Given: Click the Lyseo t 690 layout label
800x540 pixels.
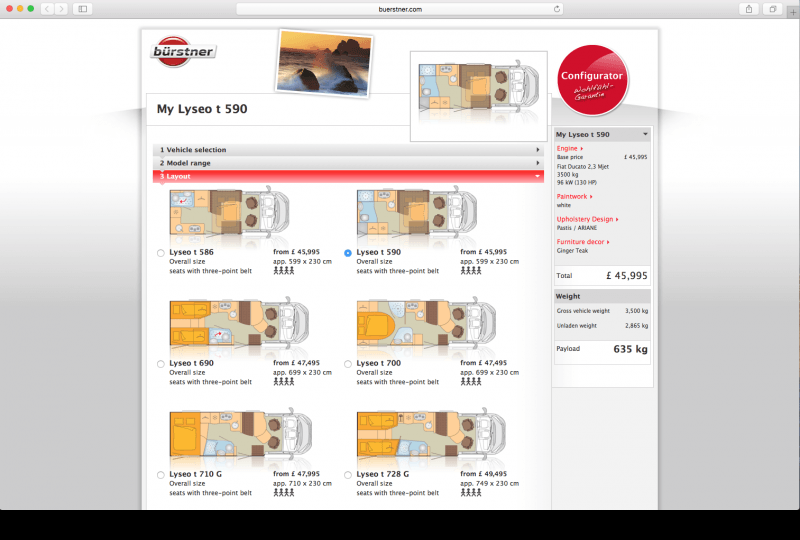Looking at the screenshot, I should coord(191,363).
